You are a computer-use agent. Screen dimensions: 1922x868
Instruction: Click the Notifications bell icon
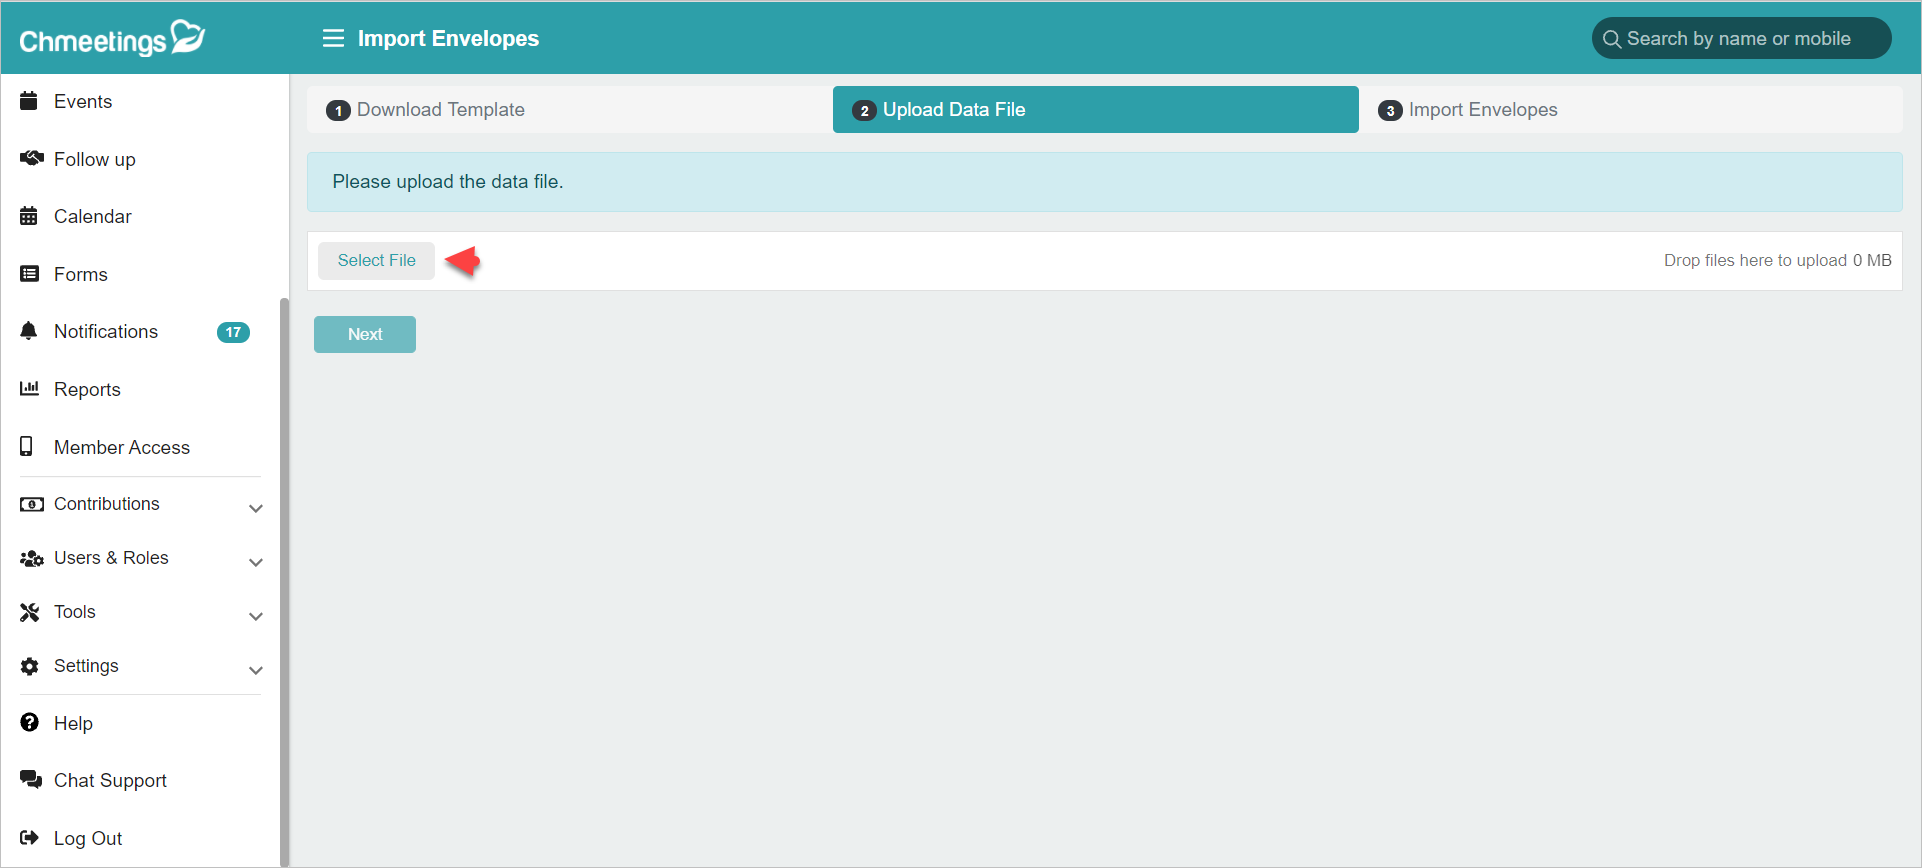[29, 331]
